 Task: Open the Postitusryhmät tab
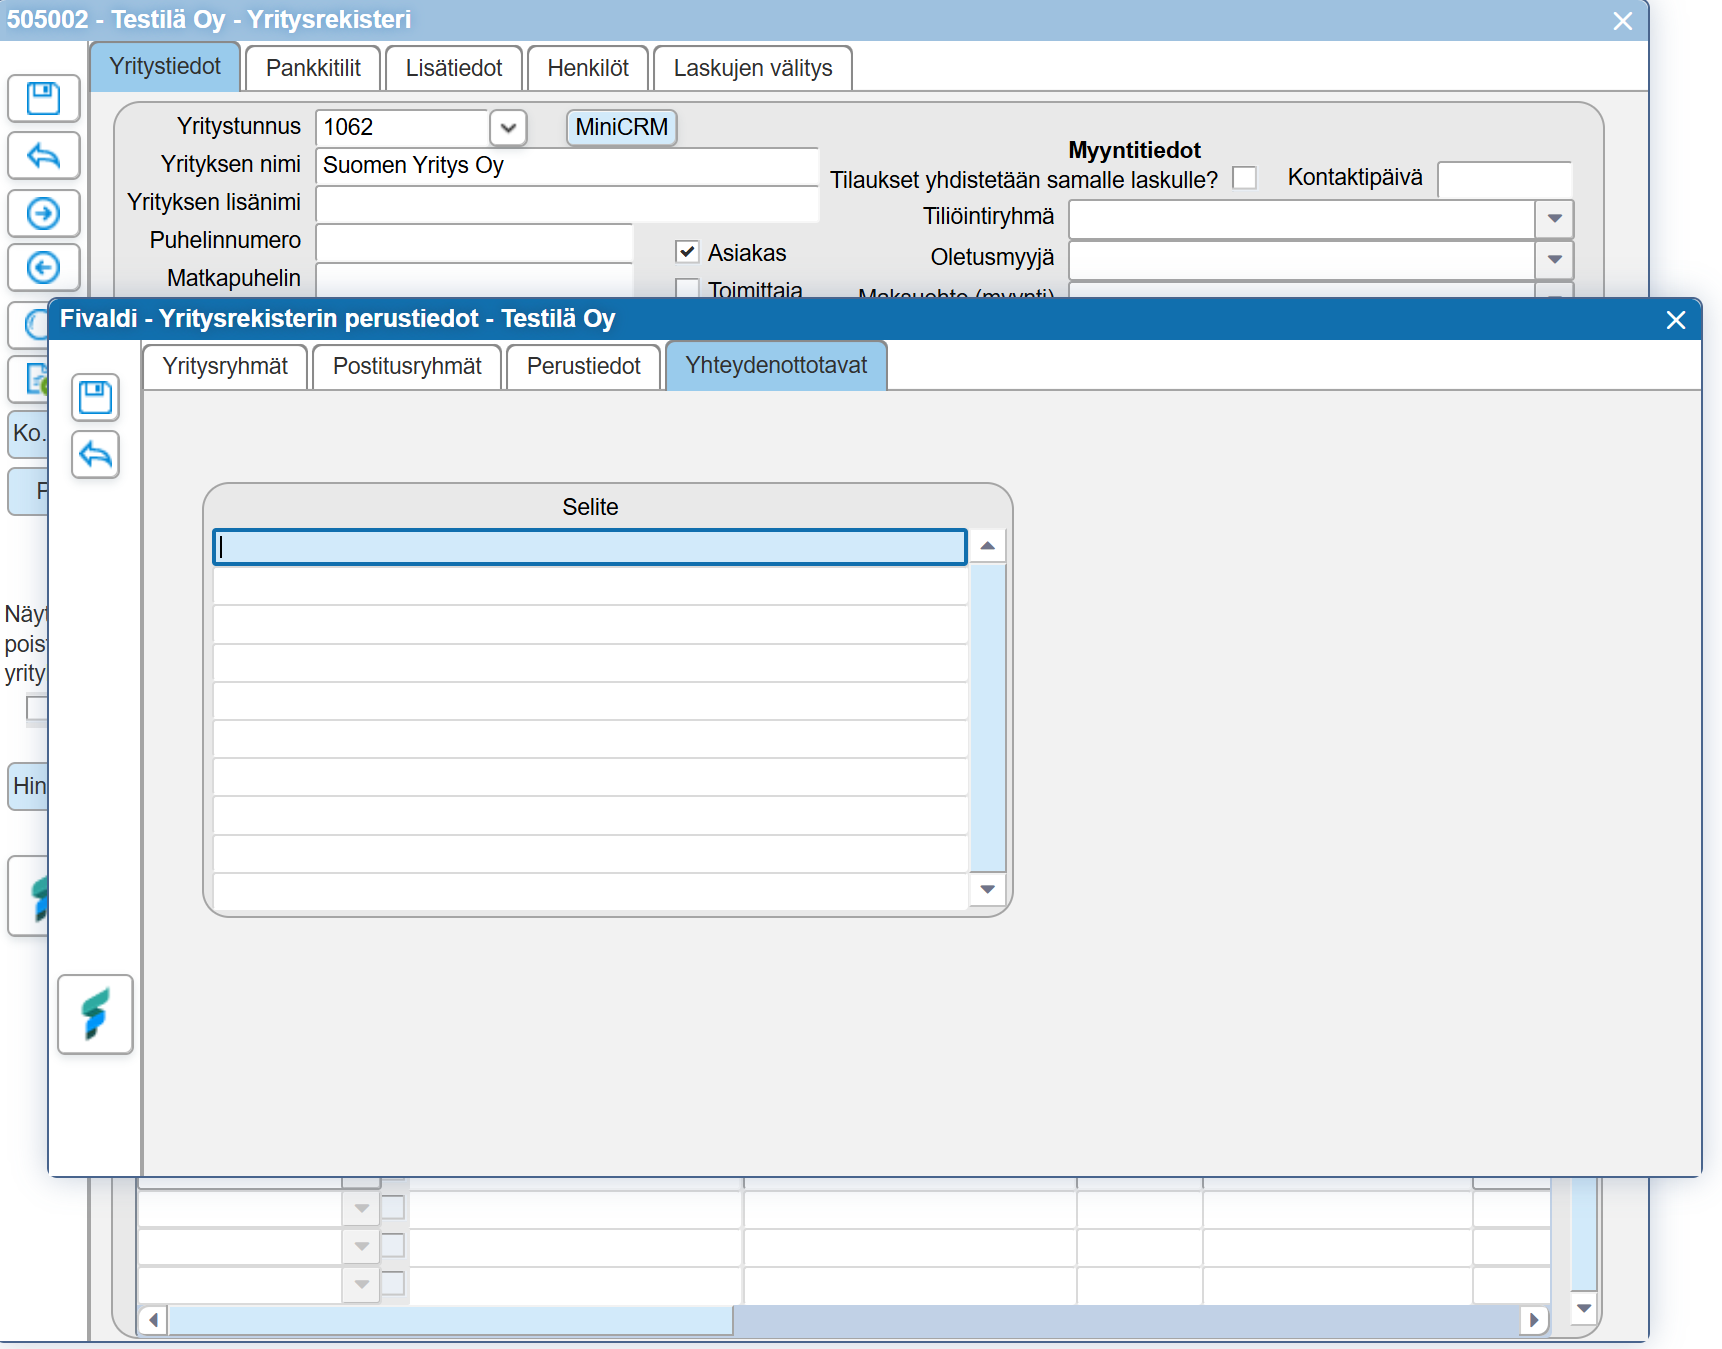[x=407, y=366]
